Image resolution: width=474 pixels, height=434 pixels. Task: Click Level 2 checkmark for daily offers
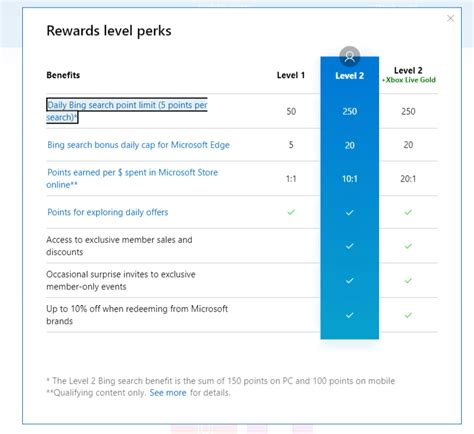pos(349,212)
